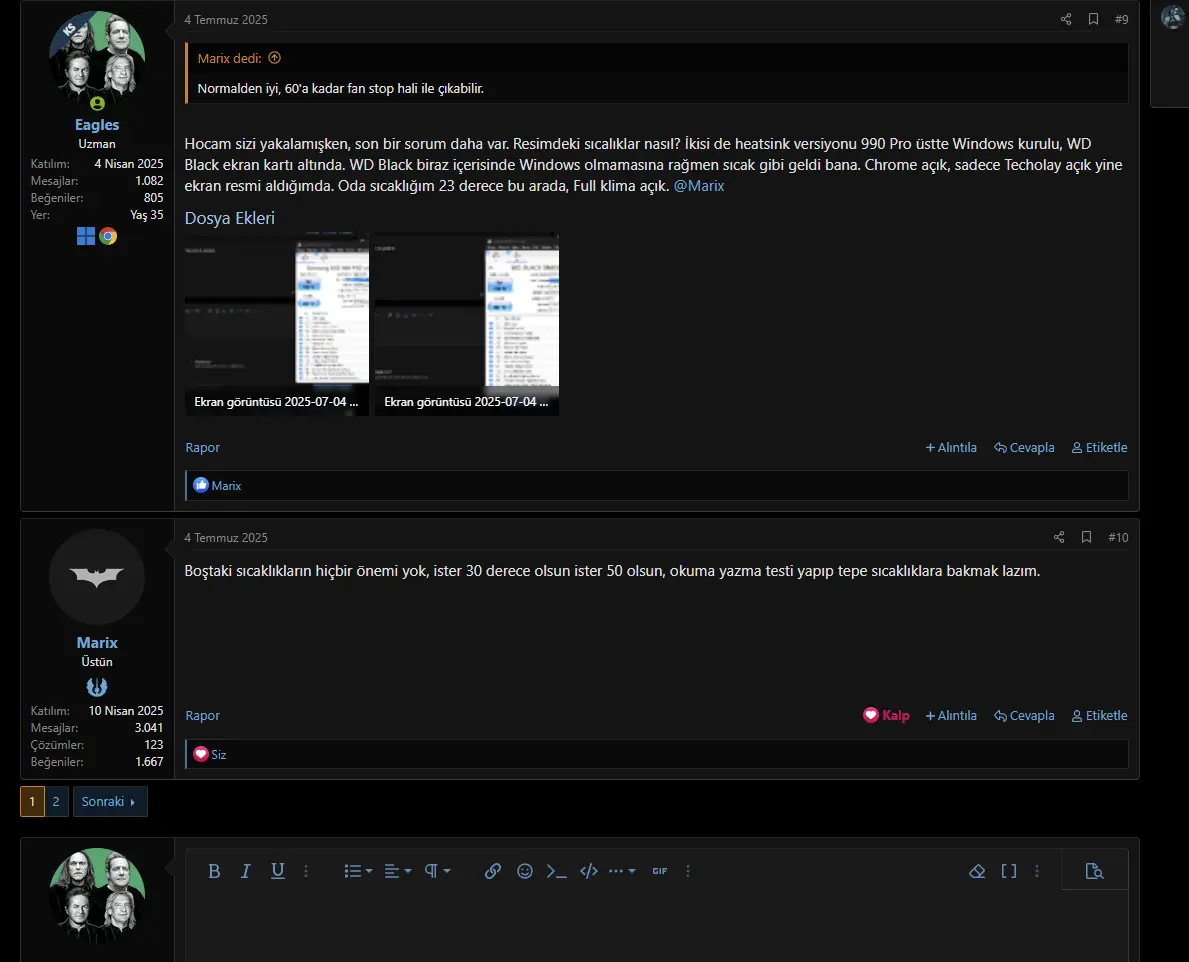
Task: Toggle the Kalp reaction on post #10
Action: (x=886, y=715)
